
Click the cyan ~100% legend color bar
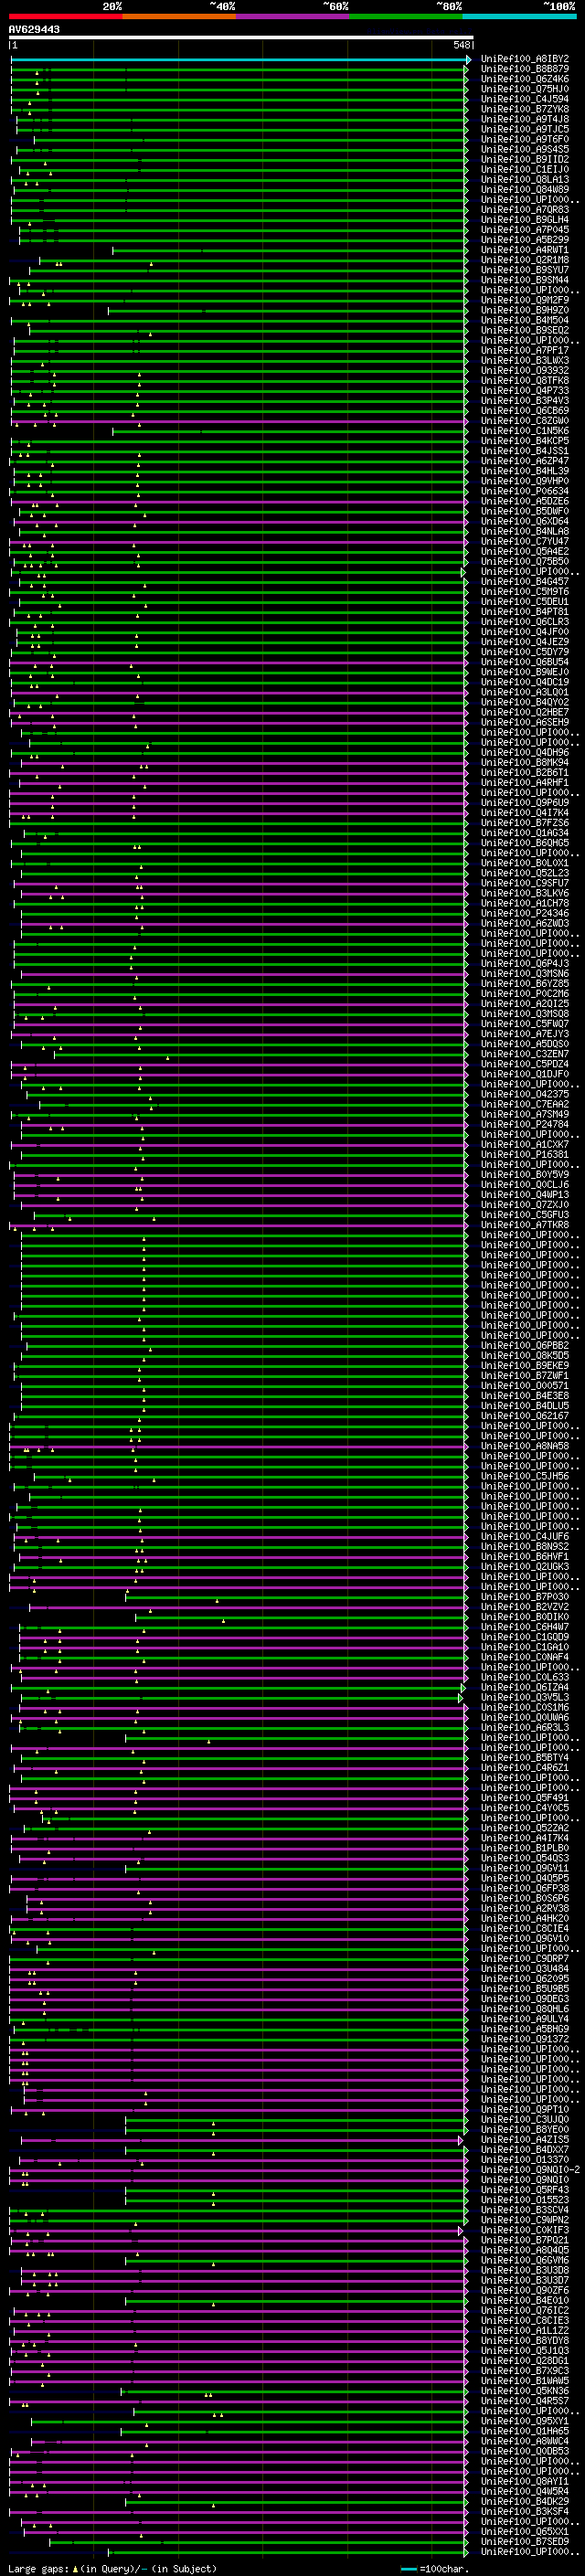(519, 17)
